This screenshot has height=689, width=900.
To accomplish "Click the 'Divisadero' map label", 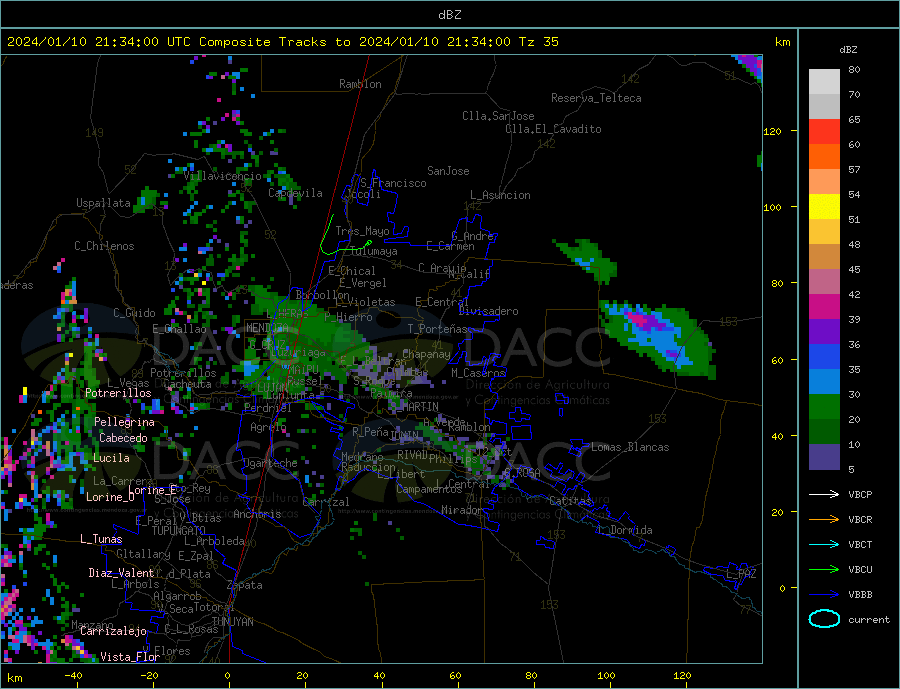I will tap(488, 311).
